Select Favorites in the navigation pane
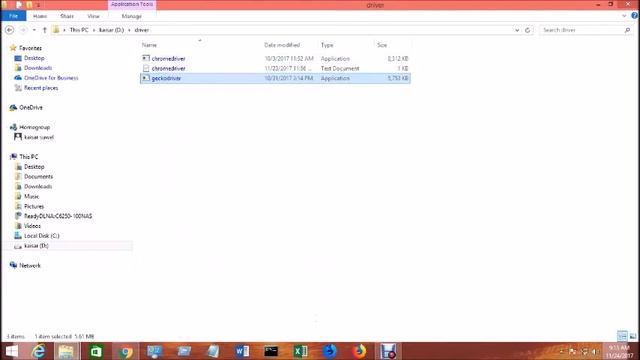 pyautogui.click(x=30, y=48)
